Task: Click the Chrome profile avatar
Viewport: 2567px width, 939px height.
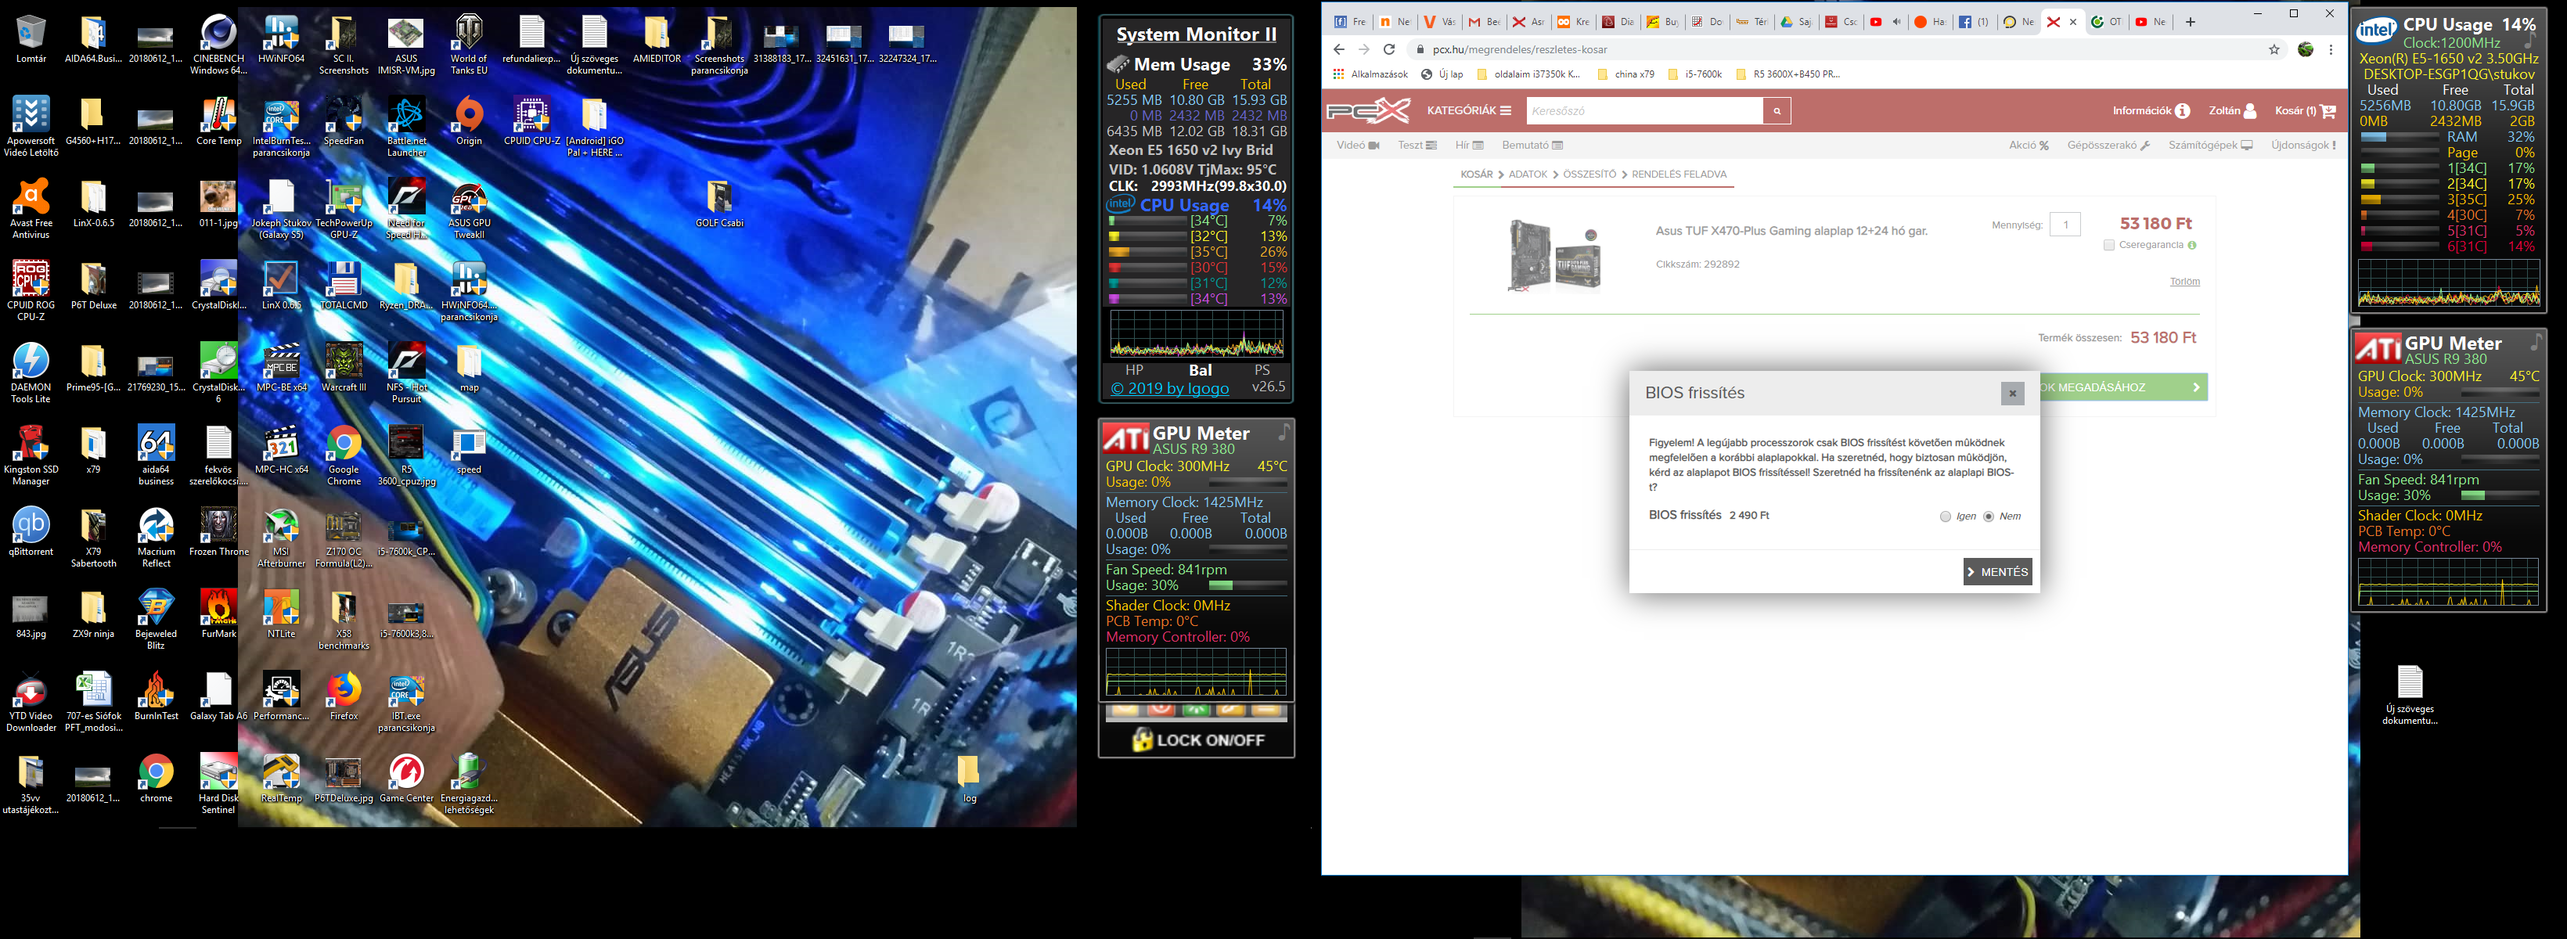Action: [x=2305, y=50]
